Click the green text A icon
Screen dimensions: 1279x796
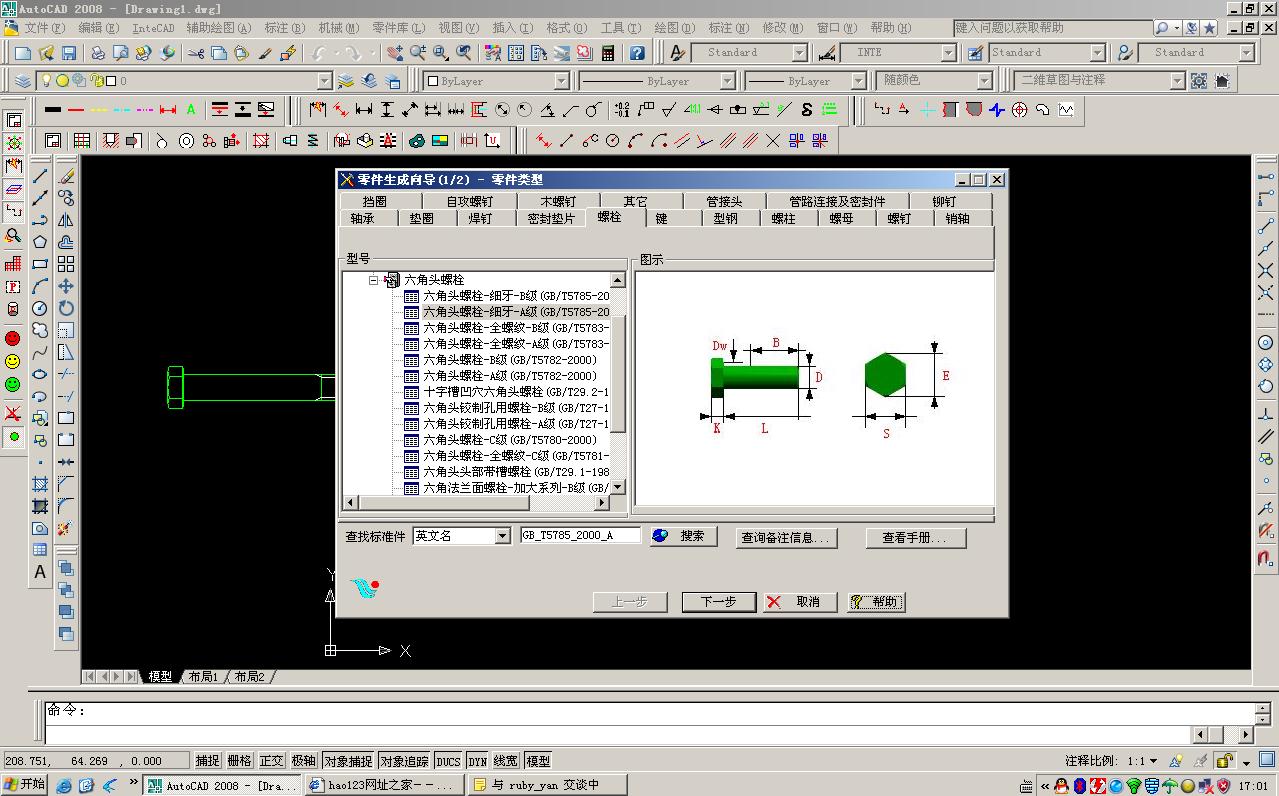coord(191,110)
